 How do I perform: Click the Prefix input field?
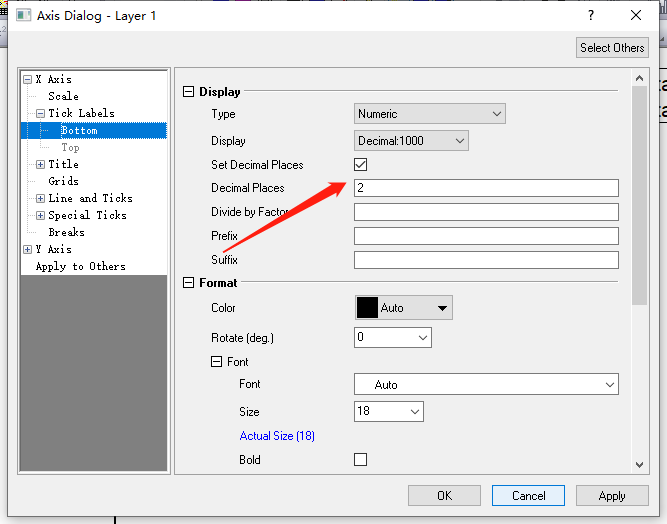(486, 236)
